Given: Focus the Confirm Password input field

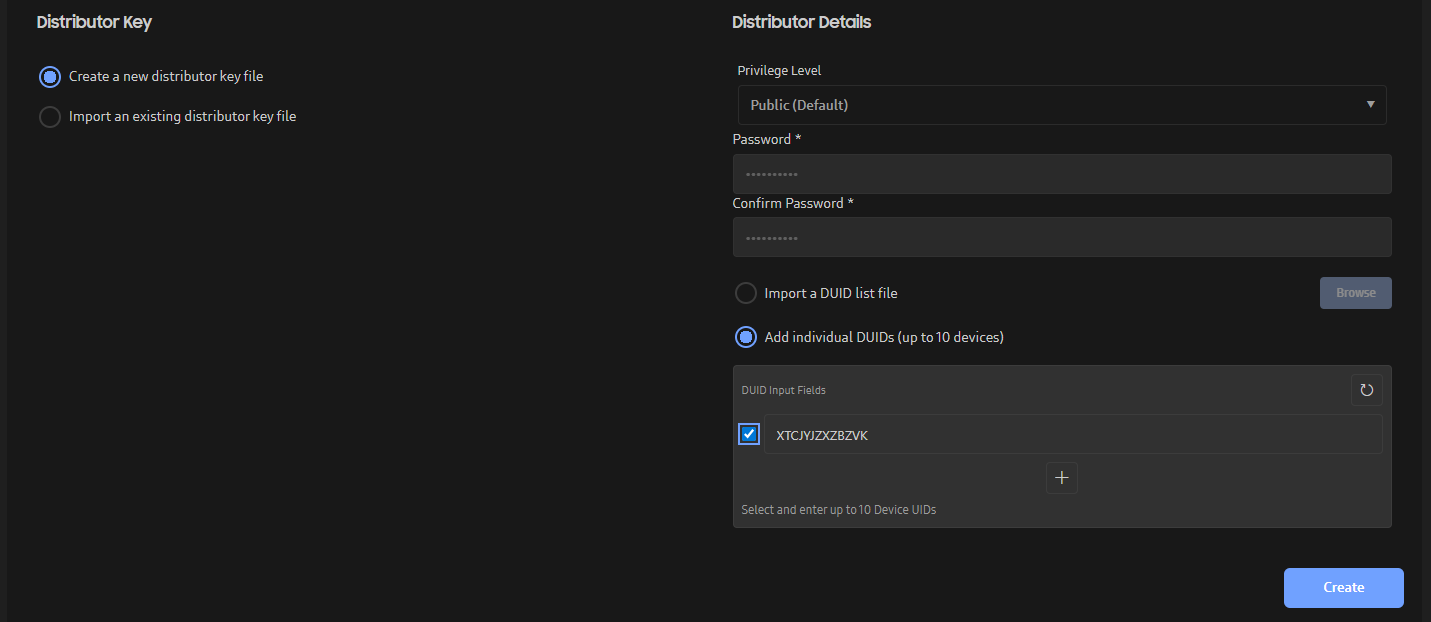Looking at the screenshot, I should [x=1061, y=237].
